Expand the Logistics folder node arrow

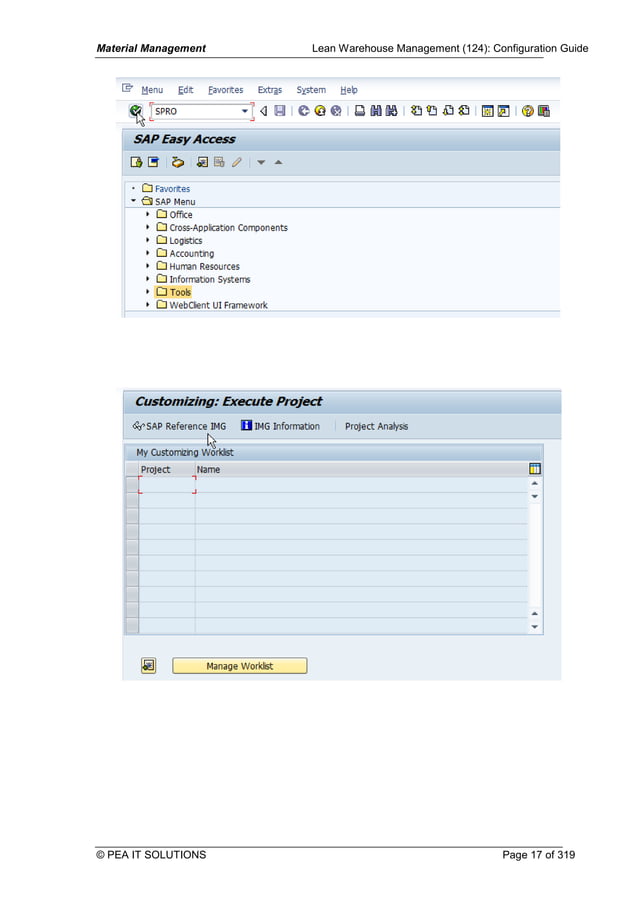[x=148, y=240]
